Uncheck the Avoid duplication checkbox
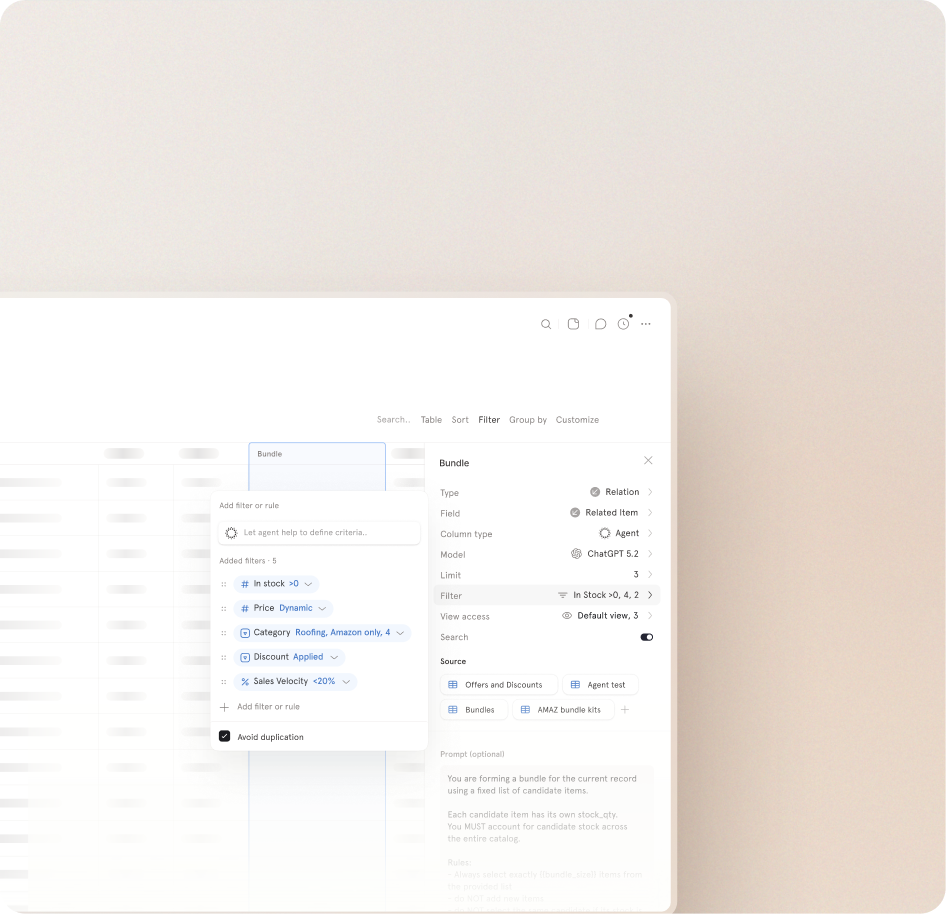Screen dimensions: 946x914 225,736
